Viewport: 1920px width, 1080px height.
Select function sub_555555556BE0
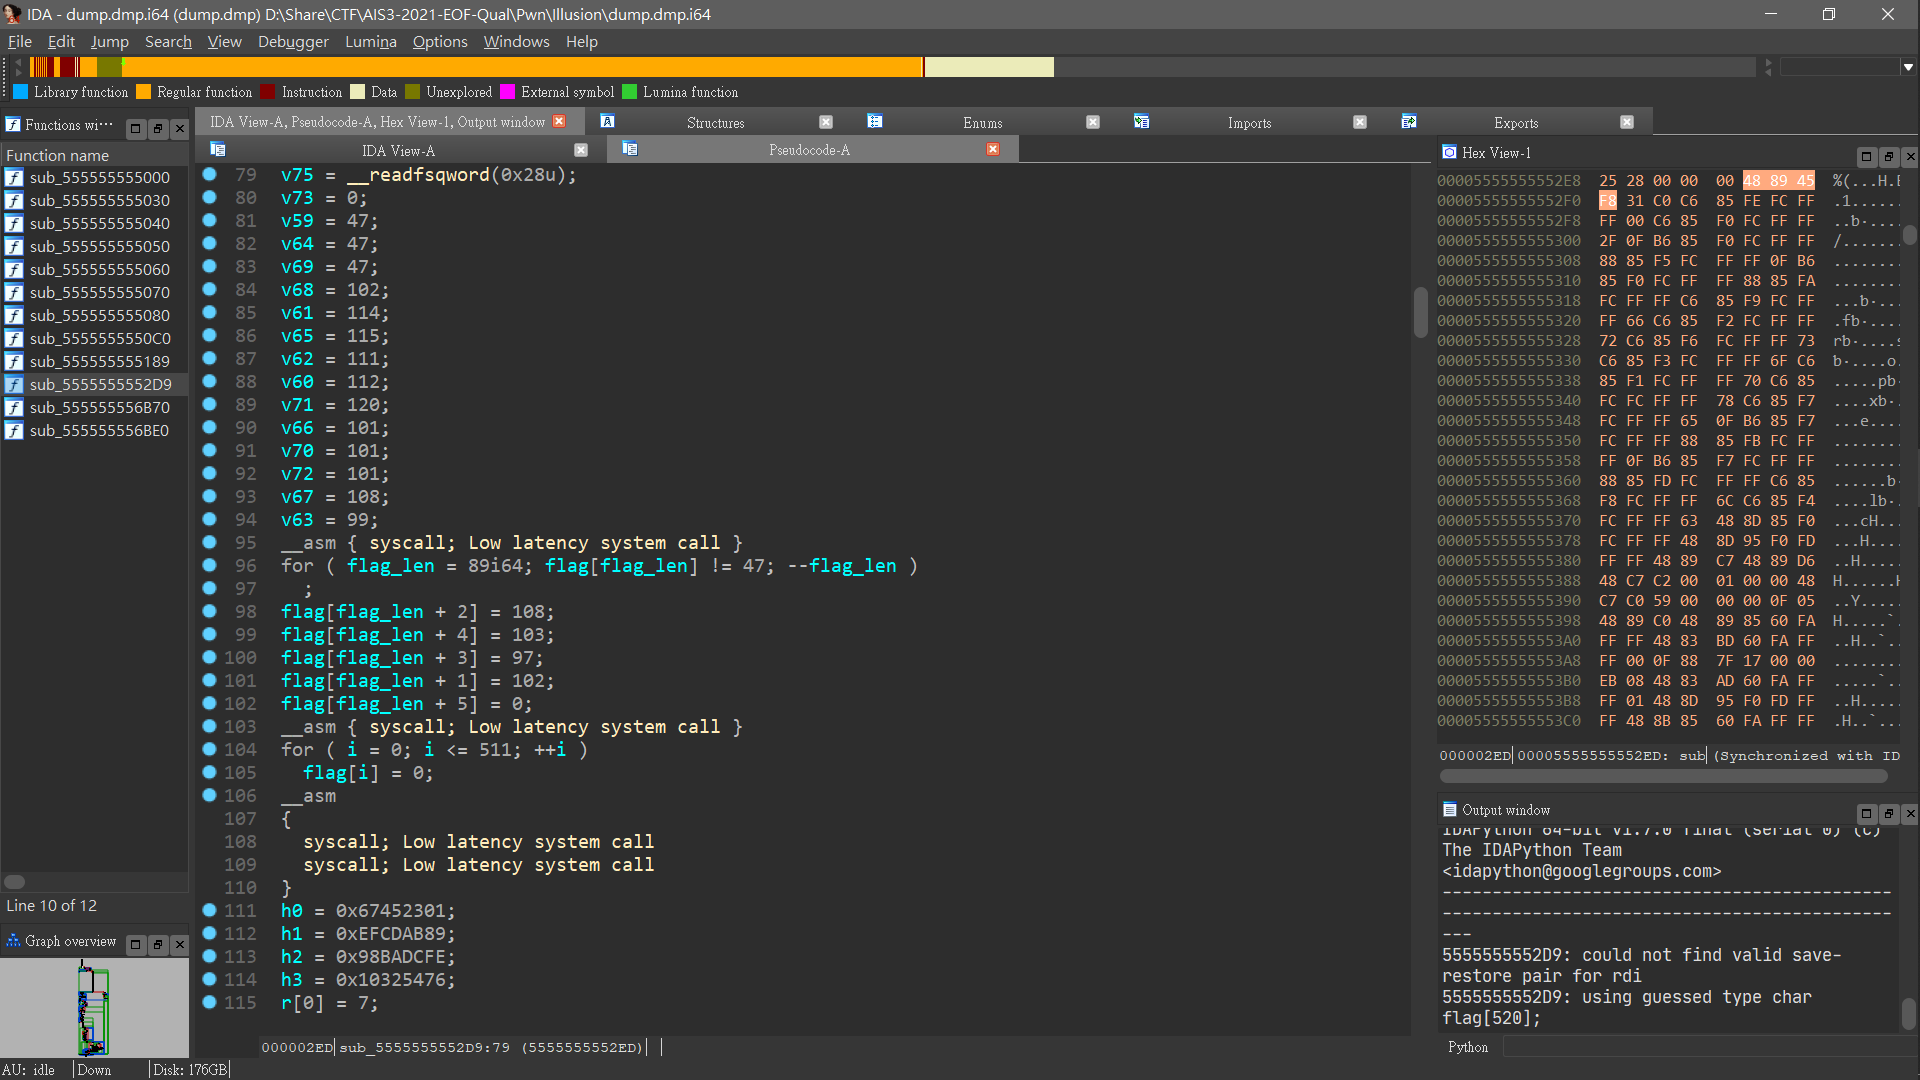95,430
